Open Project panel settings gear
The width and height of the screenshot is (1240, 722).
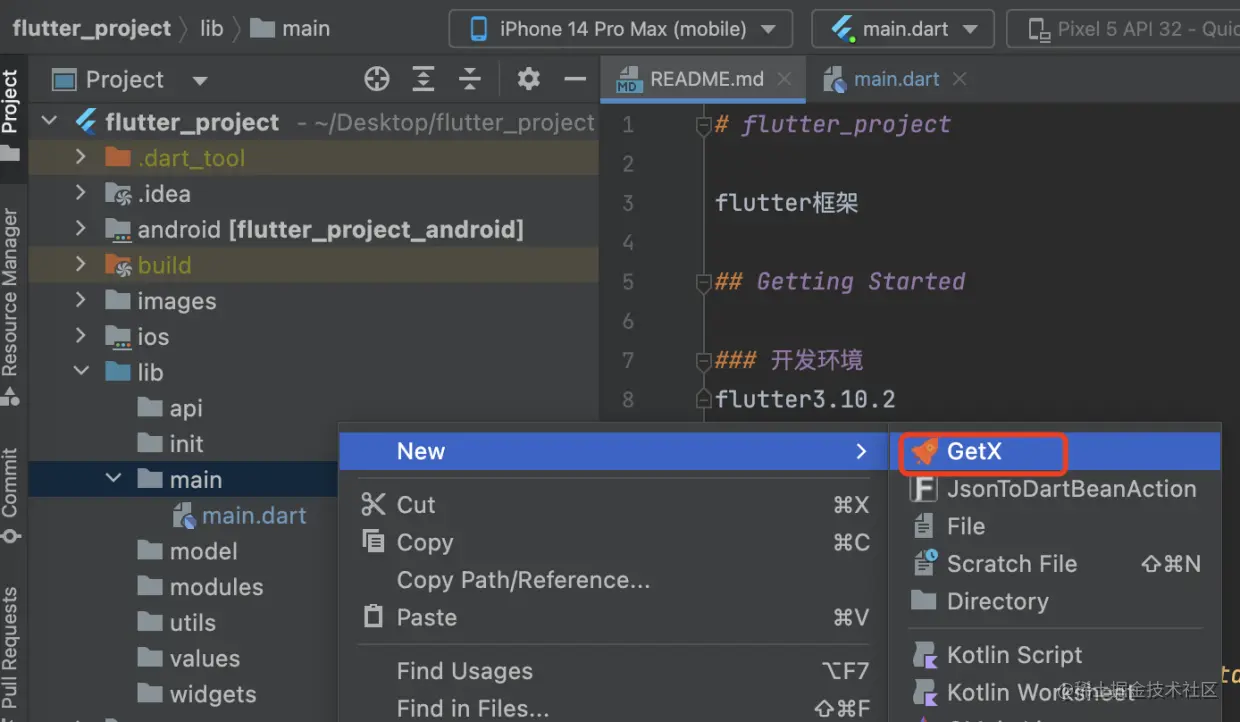[x=528, y=79]
